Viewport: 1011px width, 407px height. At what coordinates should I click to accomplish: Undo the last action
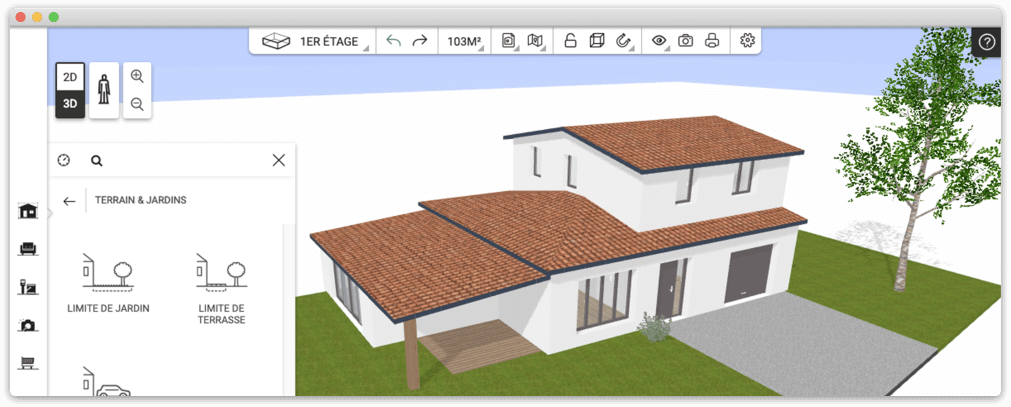(x=393, y=41)
